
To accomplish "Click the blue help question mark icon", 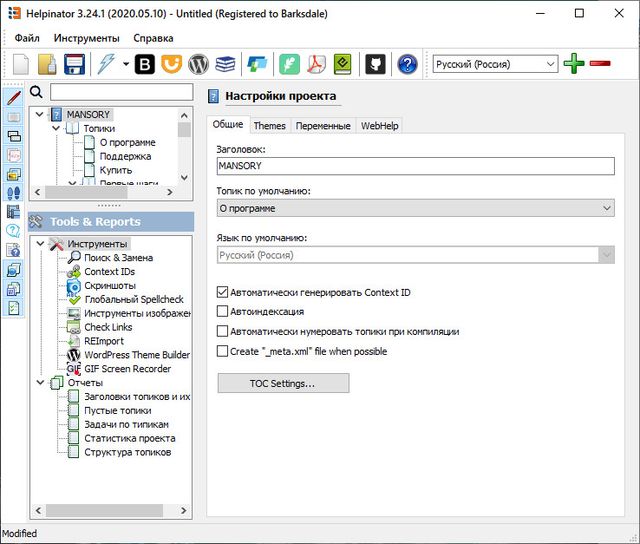I will coord(407,65).
